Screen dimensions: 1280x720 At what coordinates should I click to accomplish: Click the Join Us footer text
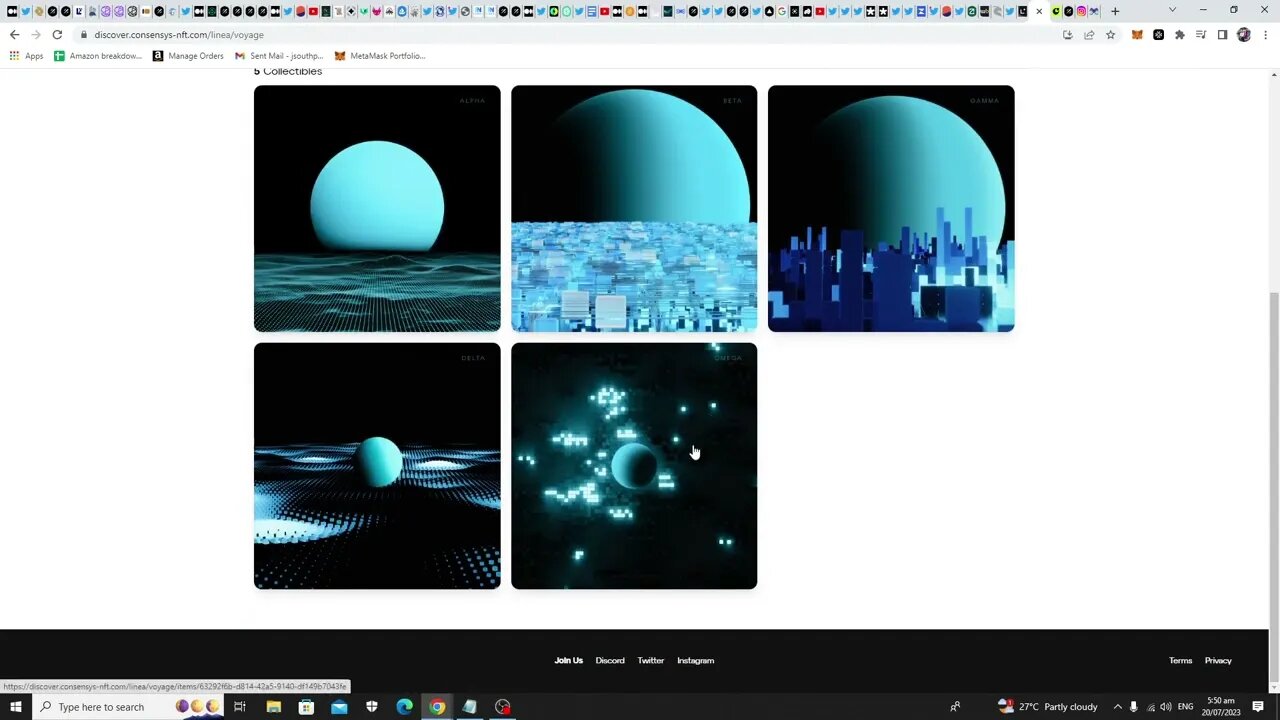point(569,660)
